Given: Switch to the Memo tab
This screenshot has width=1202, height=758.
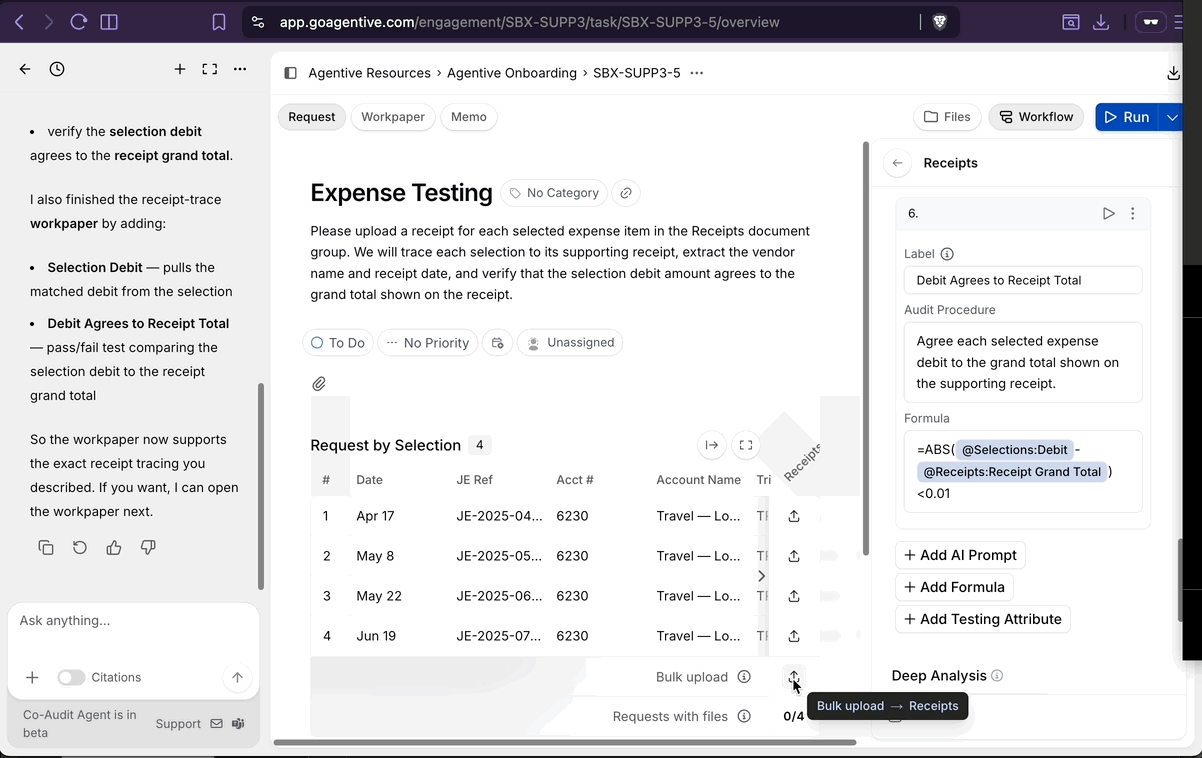Looking at the screenshot, I should click(468, 117).
